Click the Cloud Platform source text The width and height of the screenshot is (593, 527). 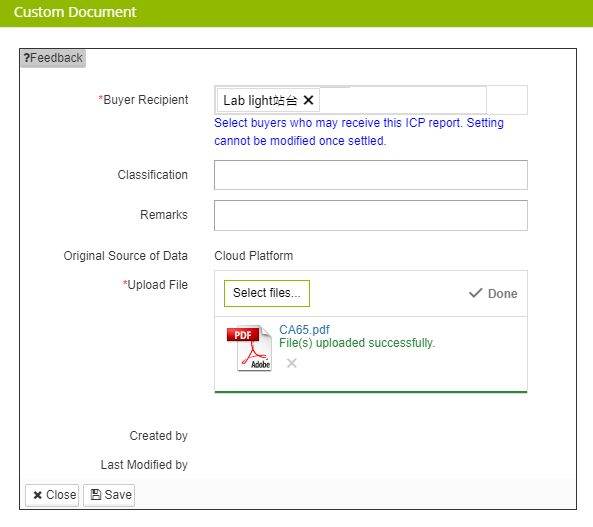coord(253,256)
